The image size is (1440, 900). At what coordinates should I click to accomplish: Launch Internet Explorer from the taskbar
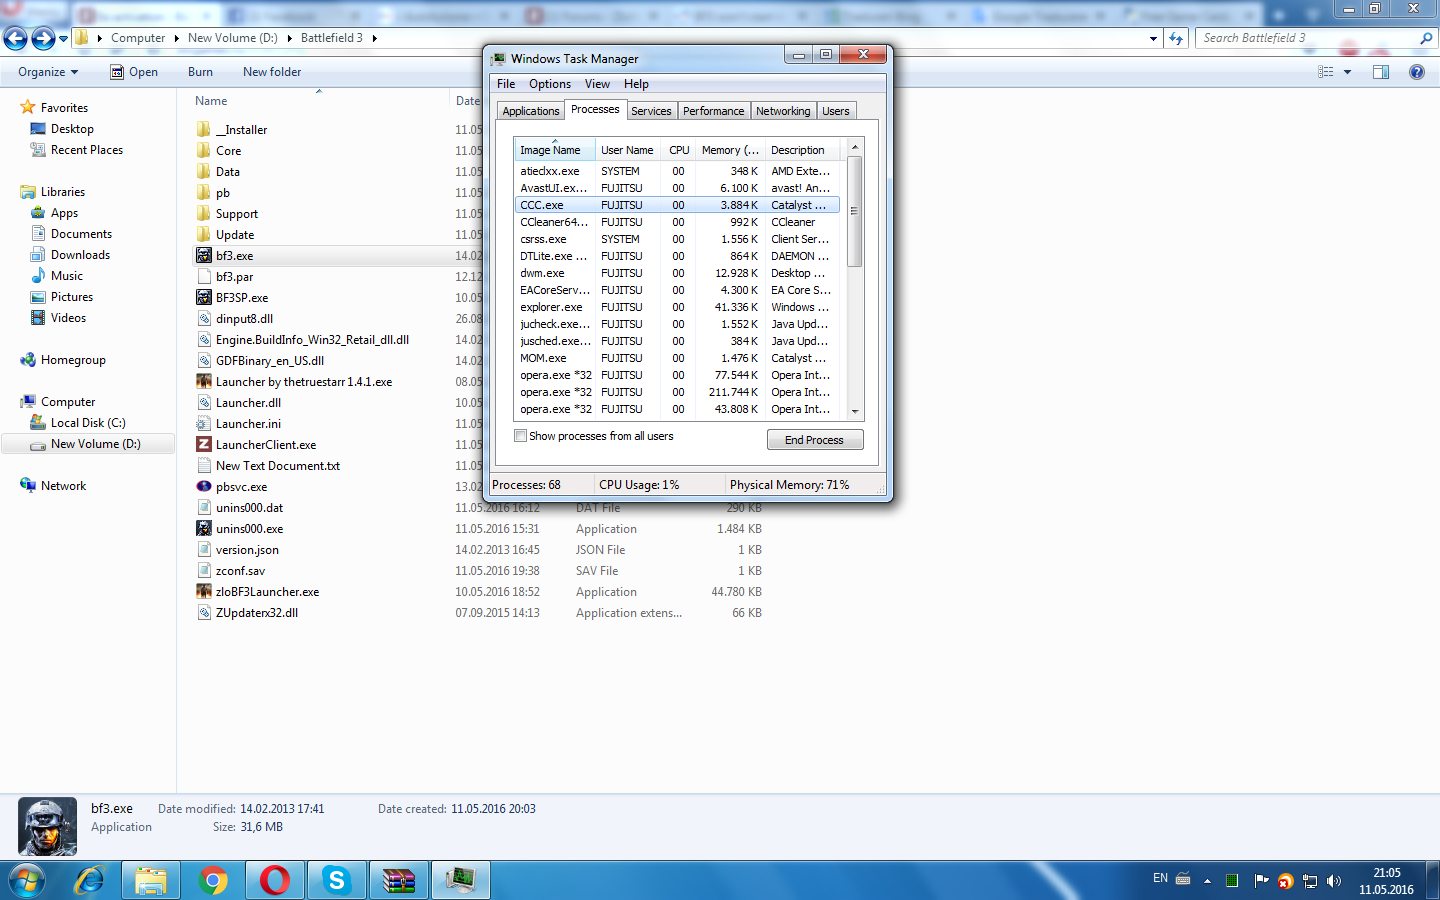(x=90, y=880)
